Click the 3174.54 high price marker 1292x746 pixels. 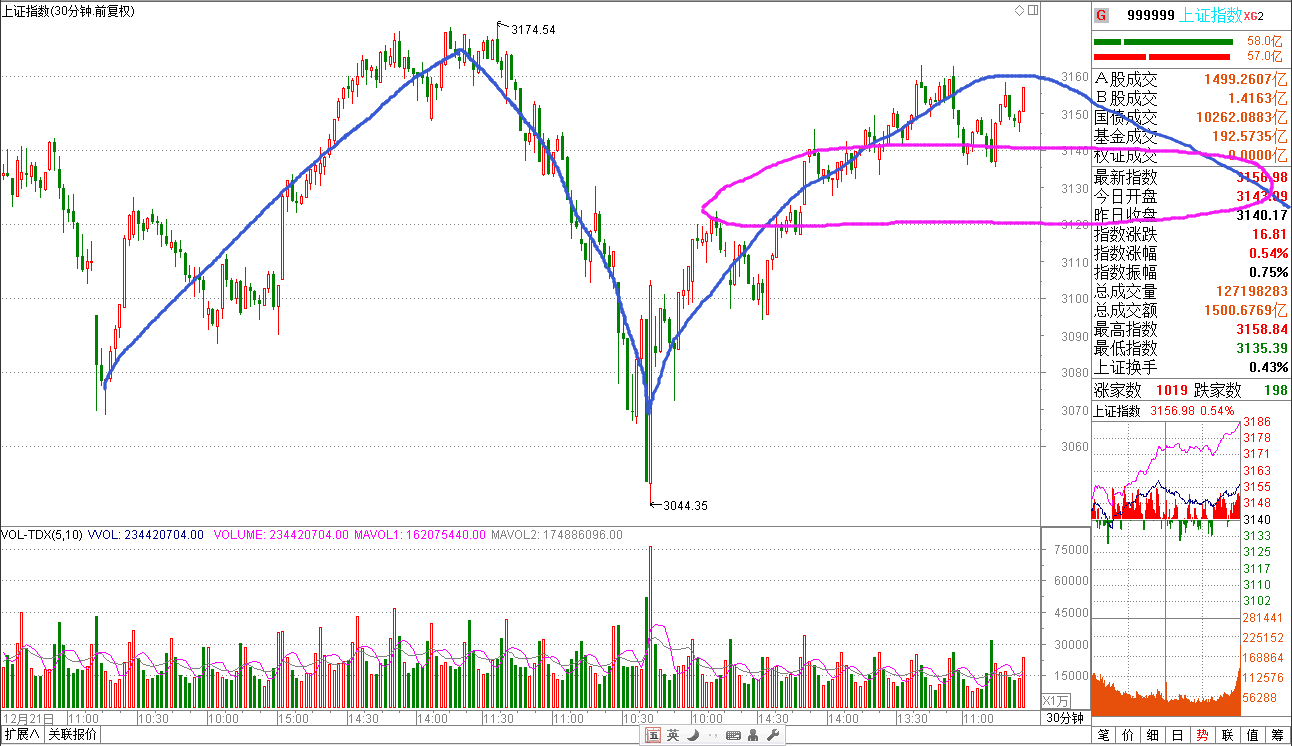[x=532, y=30]
